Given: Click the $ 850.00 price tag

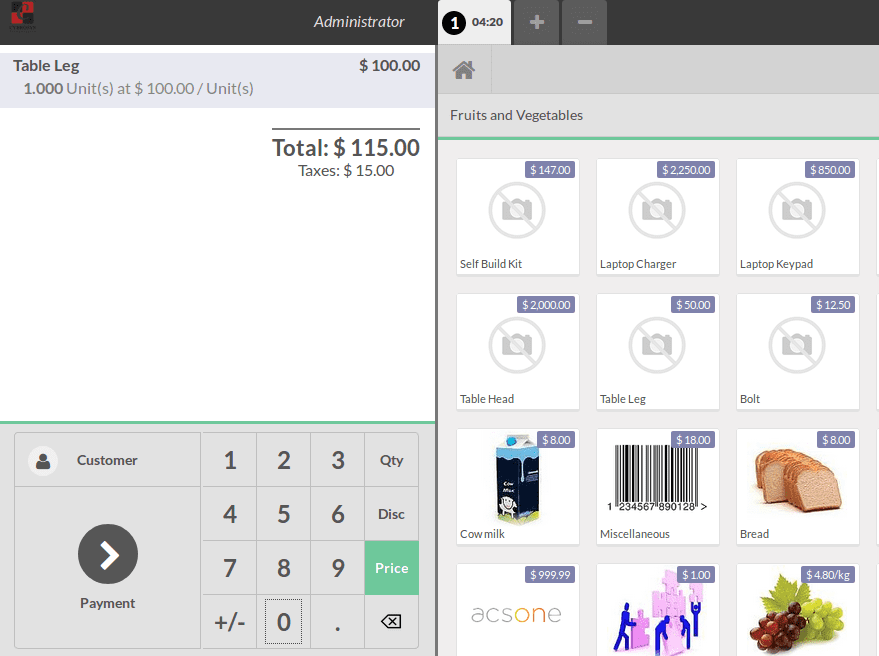Looking at the screenshot, I should pos(830,170).
